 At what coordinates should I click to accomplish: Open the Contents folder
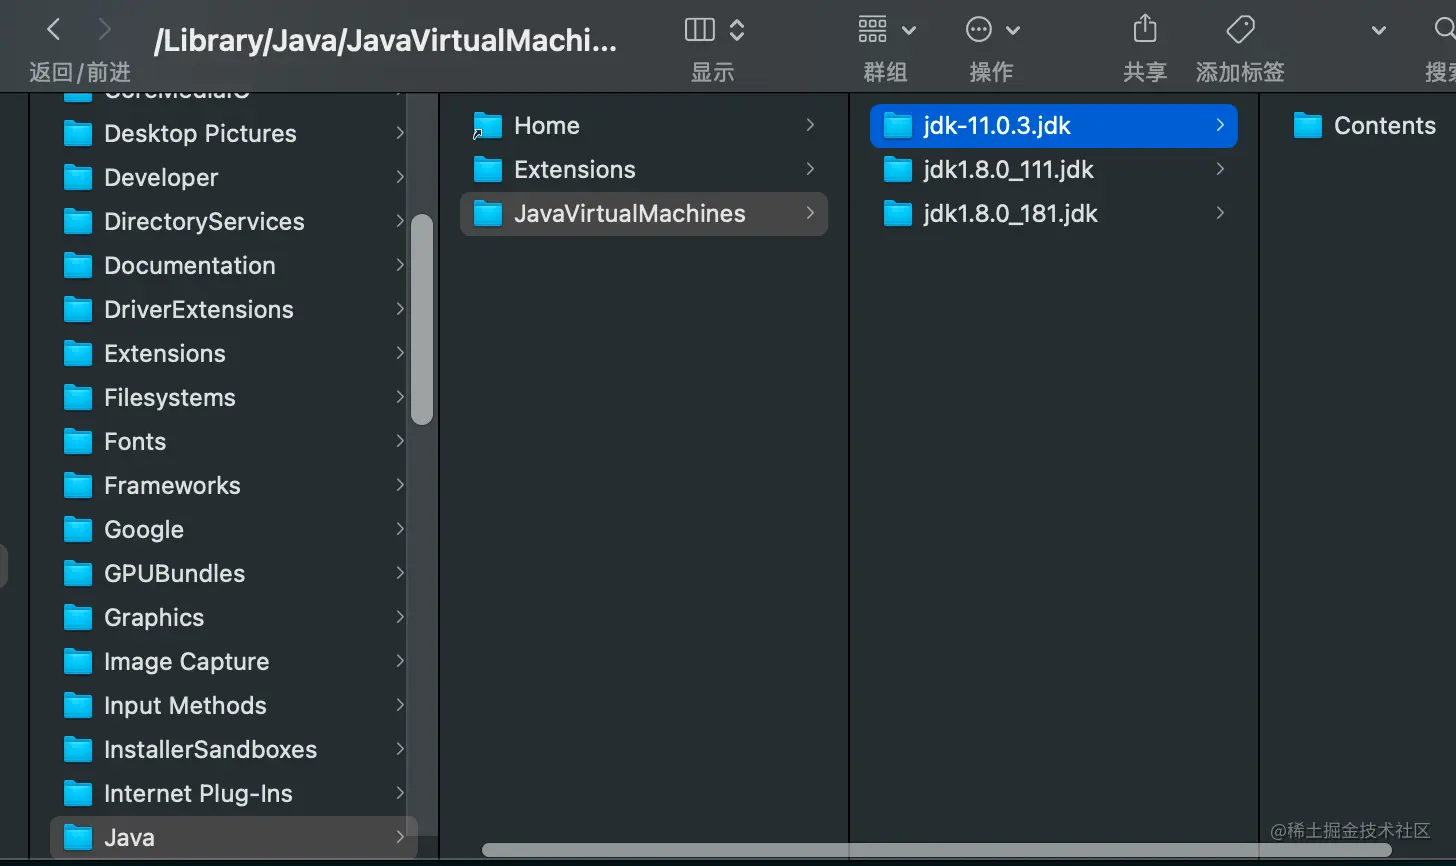click(x=1384, y=125)
